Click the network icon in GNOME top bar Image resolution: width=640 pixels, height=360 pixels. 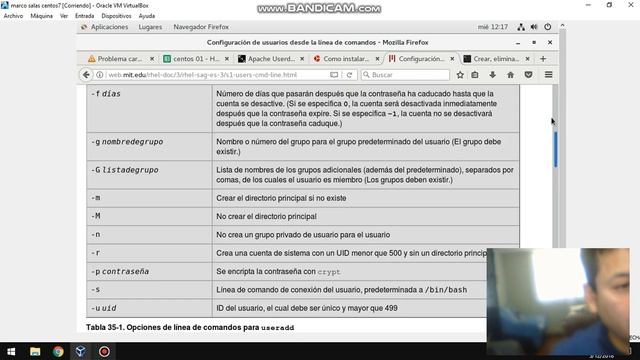(x=521, y=27)
